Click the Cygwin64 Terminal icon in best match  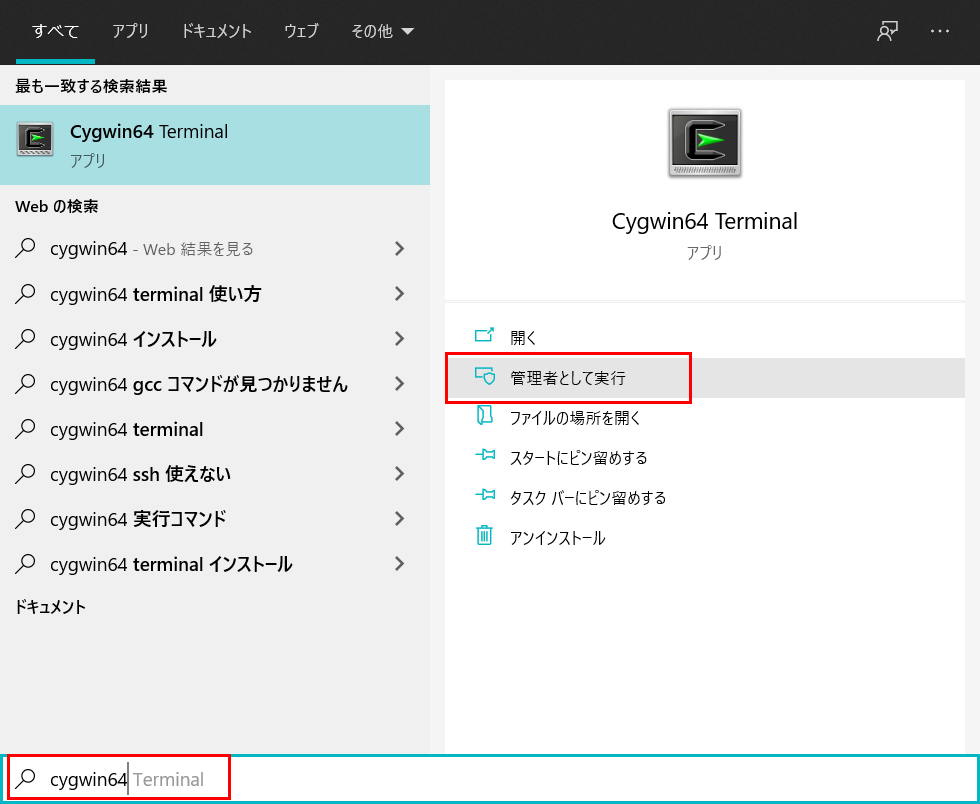click(x=35, y=139)
